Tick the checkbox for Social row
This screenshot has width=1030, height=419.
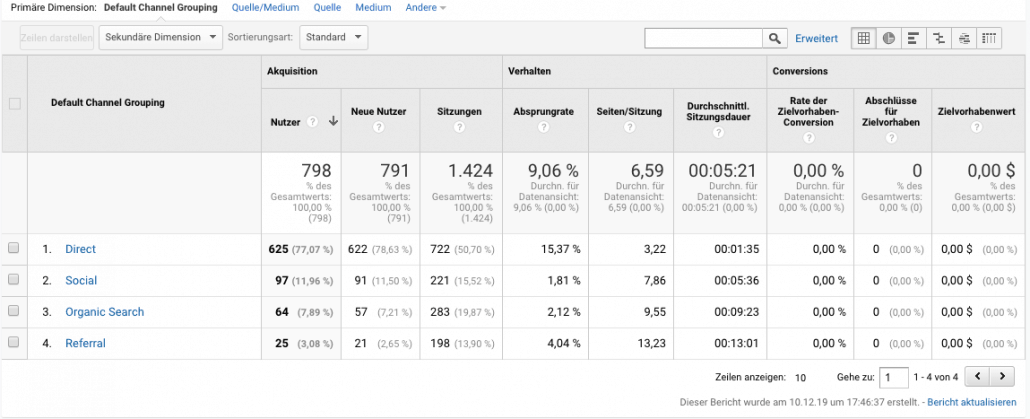[x=14, y=281]
